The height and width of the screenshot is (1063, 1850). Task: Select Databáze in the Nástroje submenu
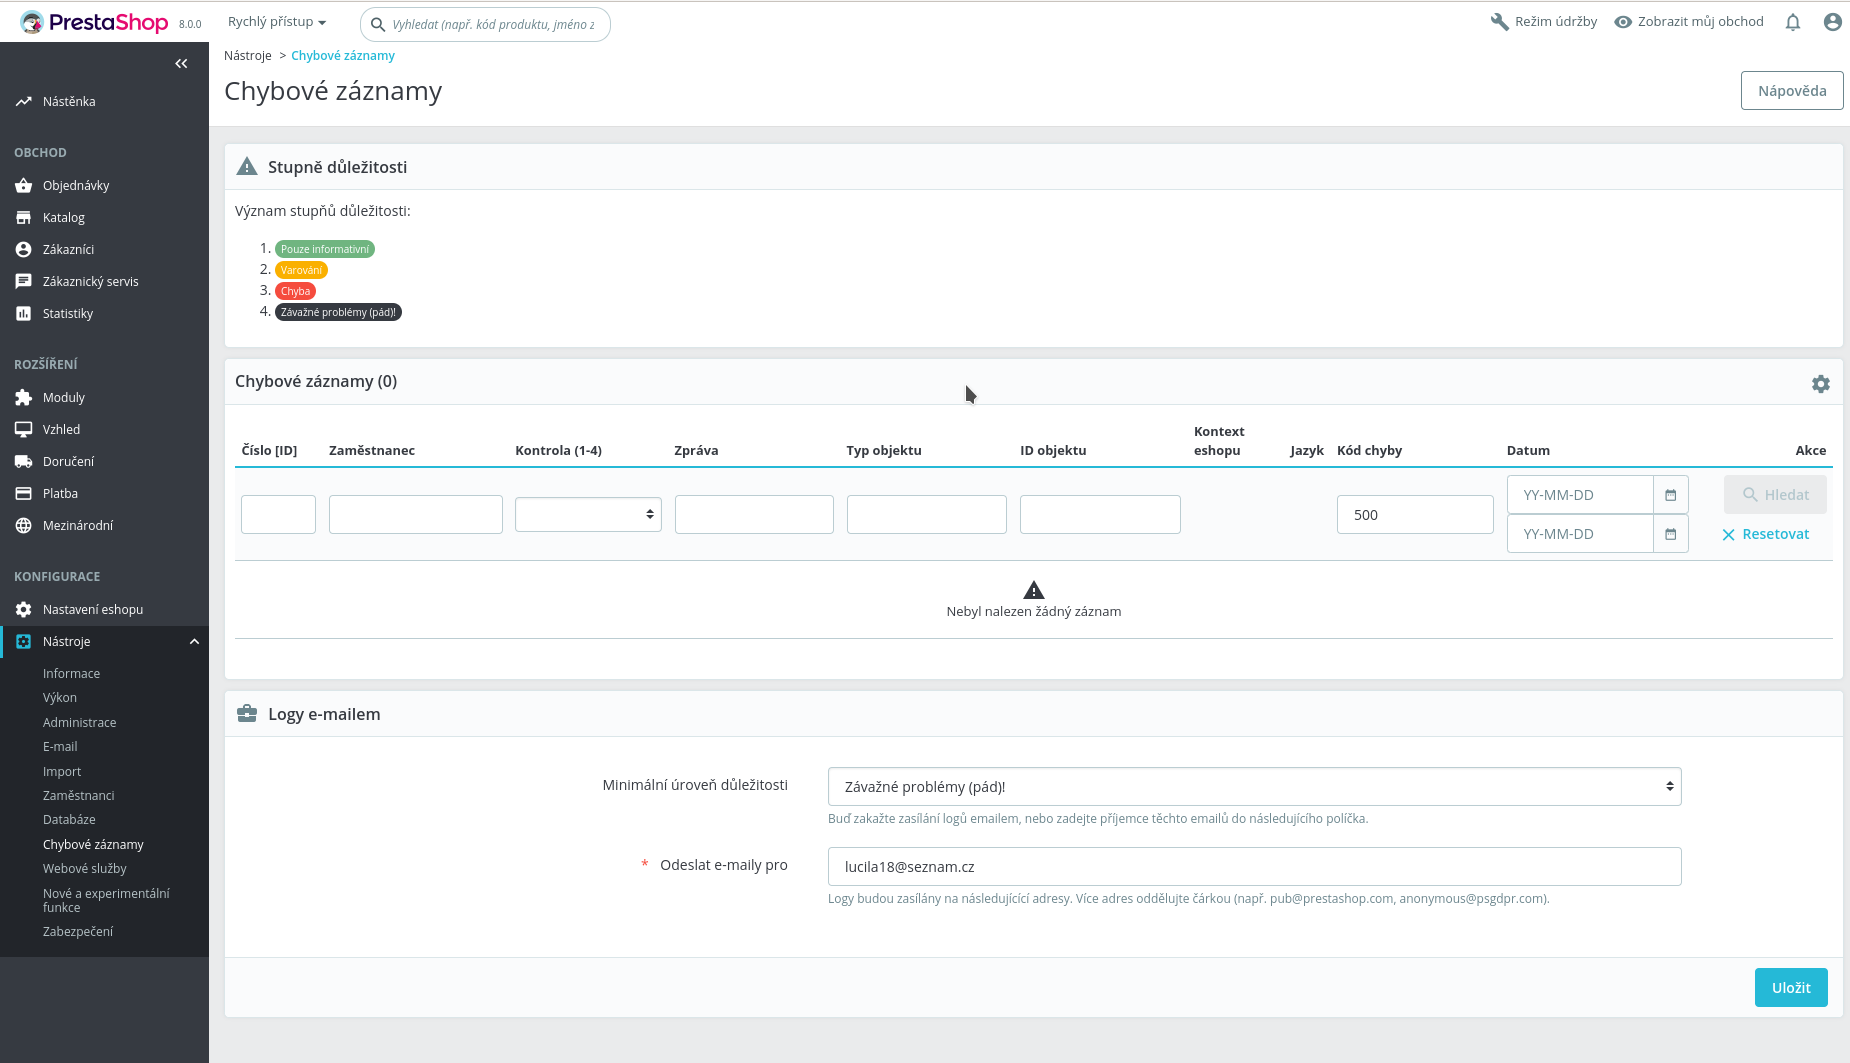click(x=69, y=819)
